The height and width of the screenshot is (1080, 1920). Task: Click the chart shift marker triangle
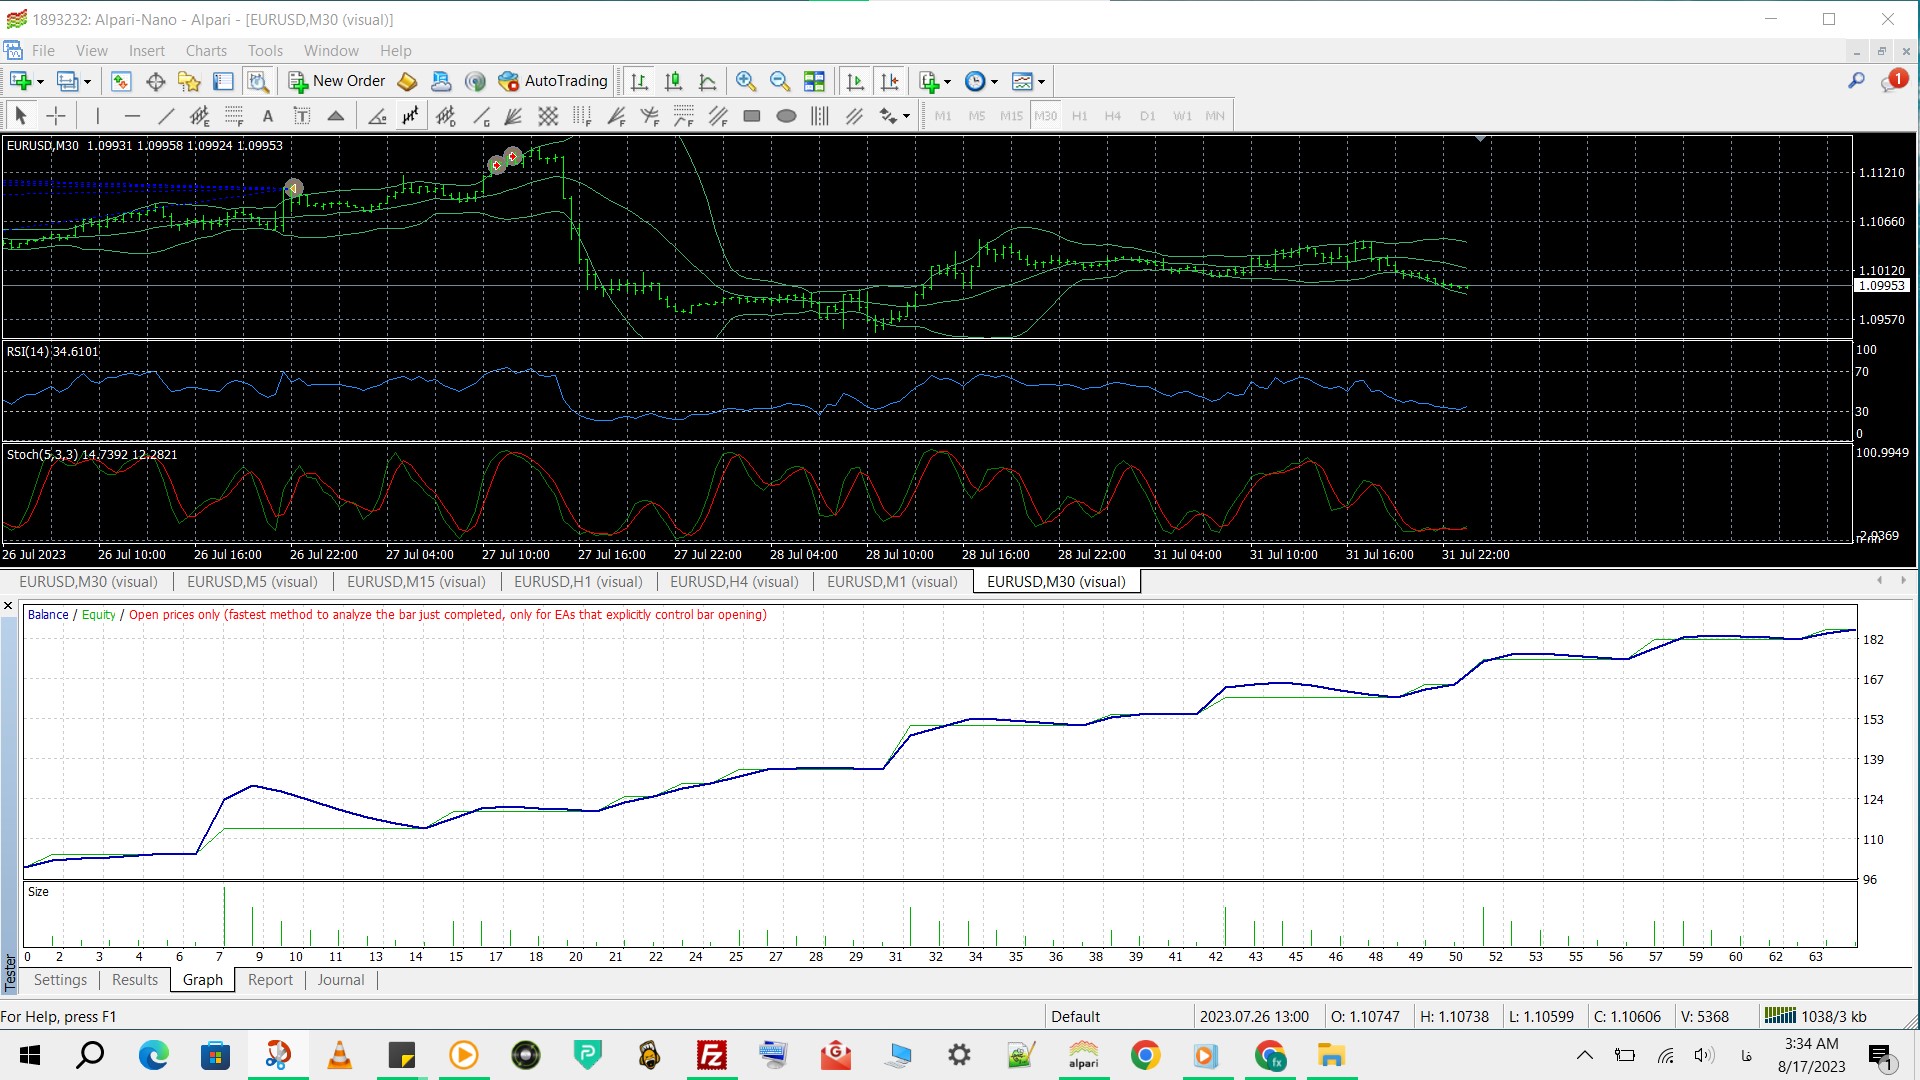1480,140
